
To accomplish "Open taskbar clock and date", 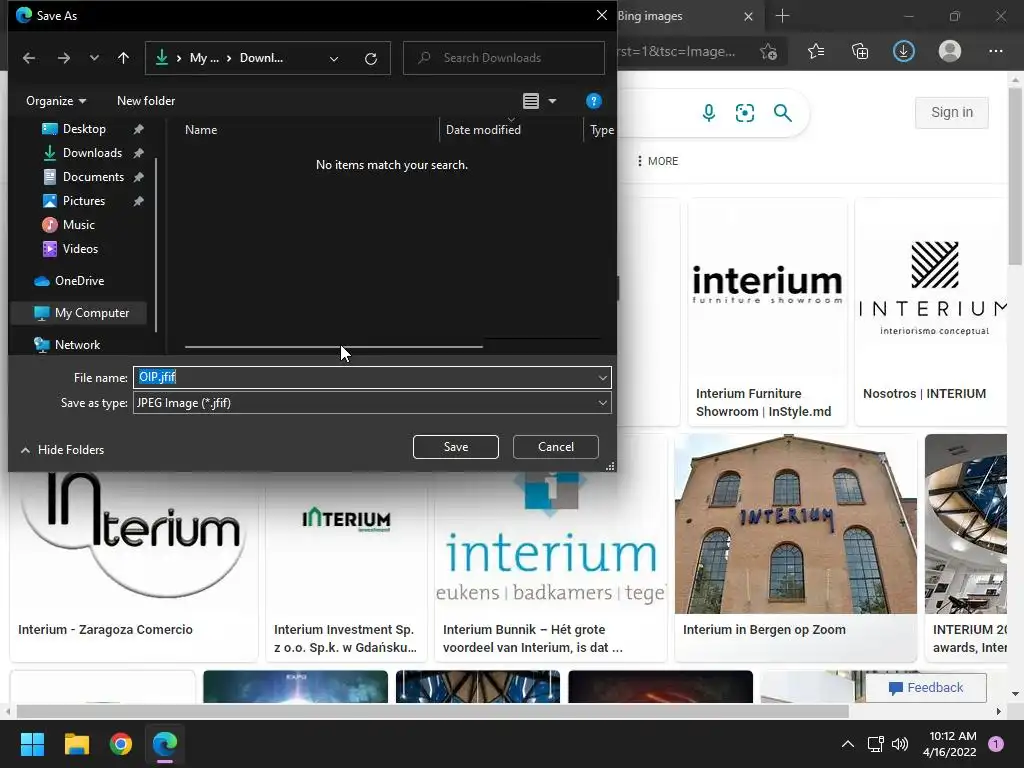I will pyautogui.click(x=950, y=744).
